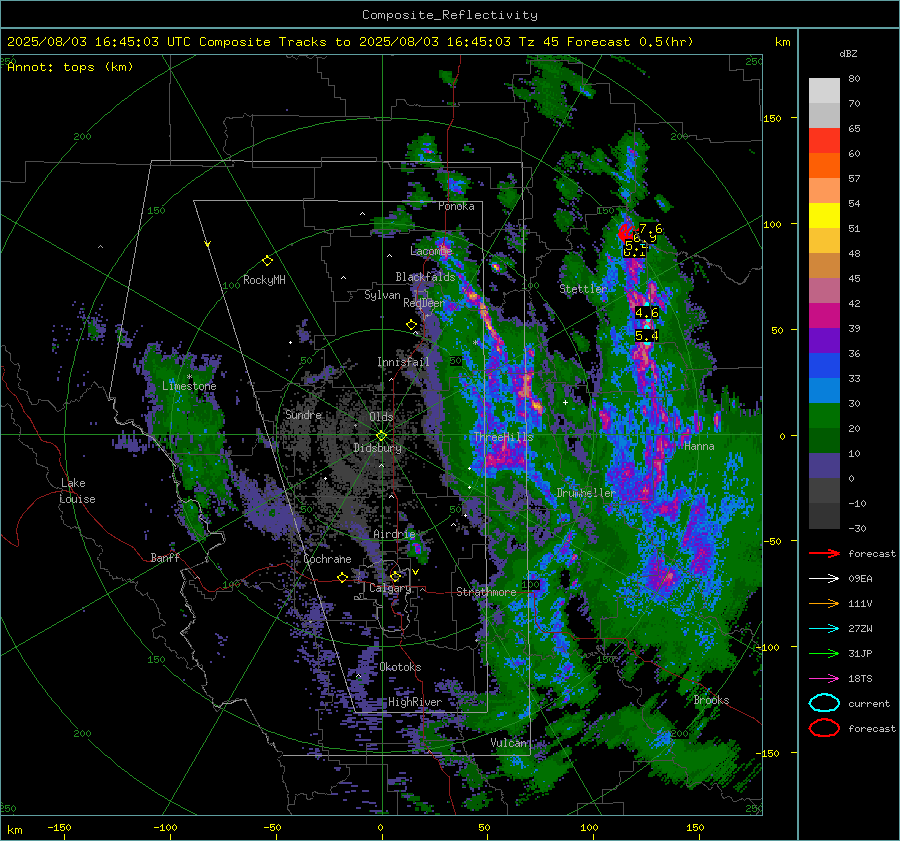
Task: Select the royal blue swatch near label 36
Action: pos(824,366)
